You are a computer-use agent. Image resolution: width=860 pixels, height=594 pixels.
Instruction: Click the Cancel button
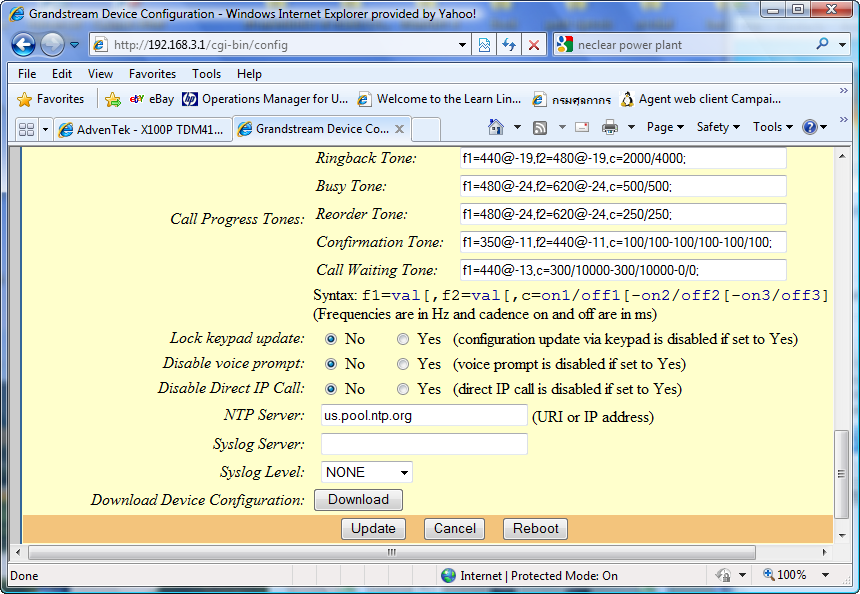pos(455,529)
